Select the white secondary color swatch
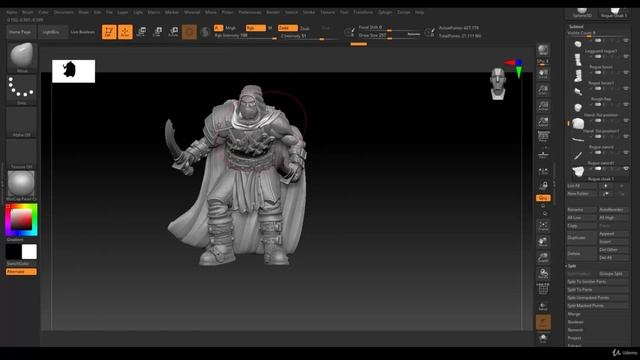640x360 pixels. [29, 252]
